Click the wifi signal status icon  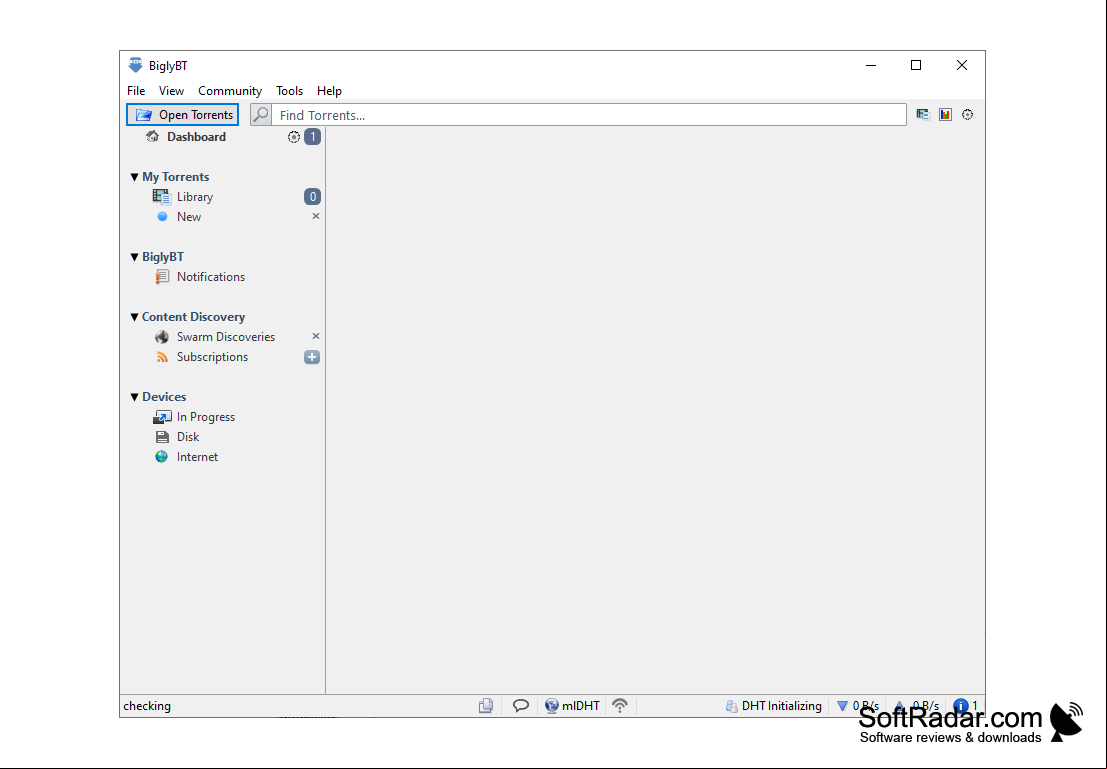620,705
